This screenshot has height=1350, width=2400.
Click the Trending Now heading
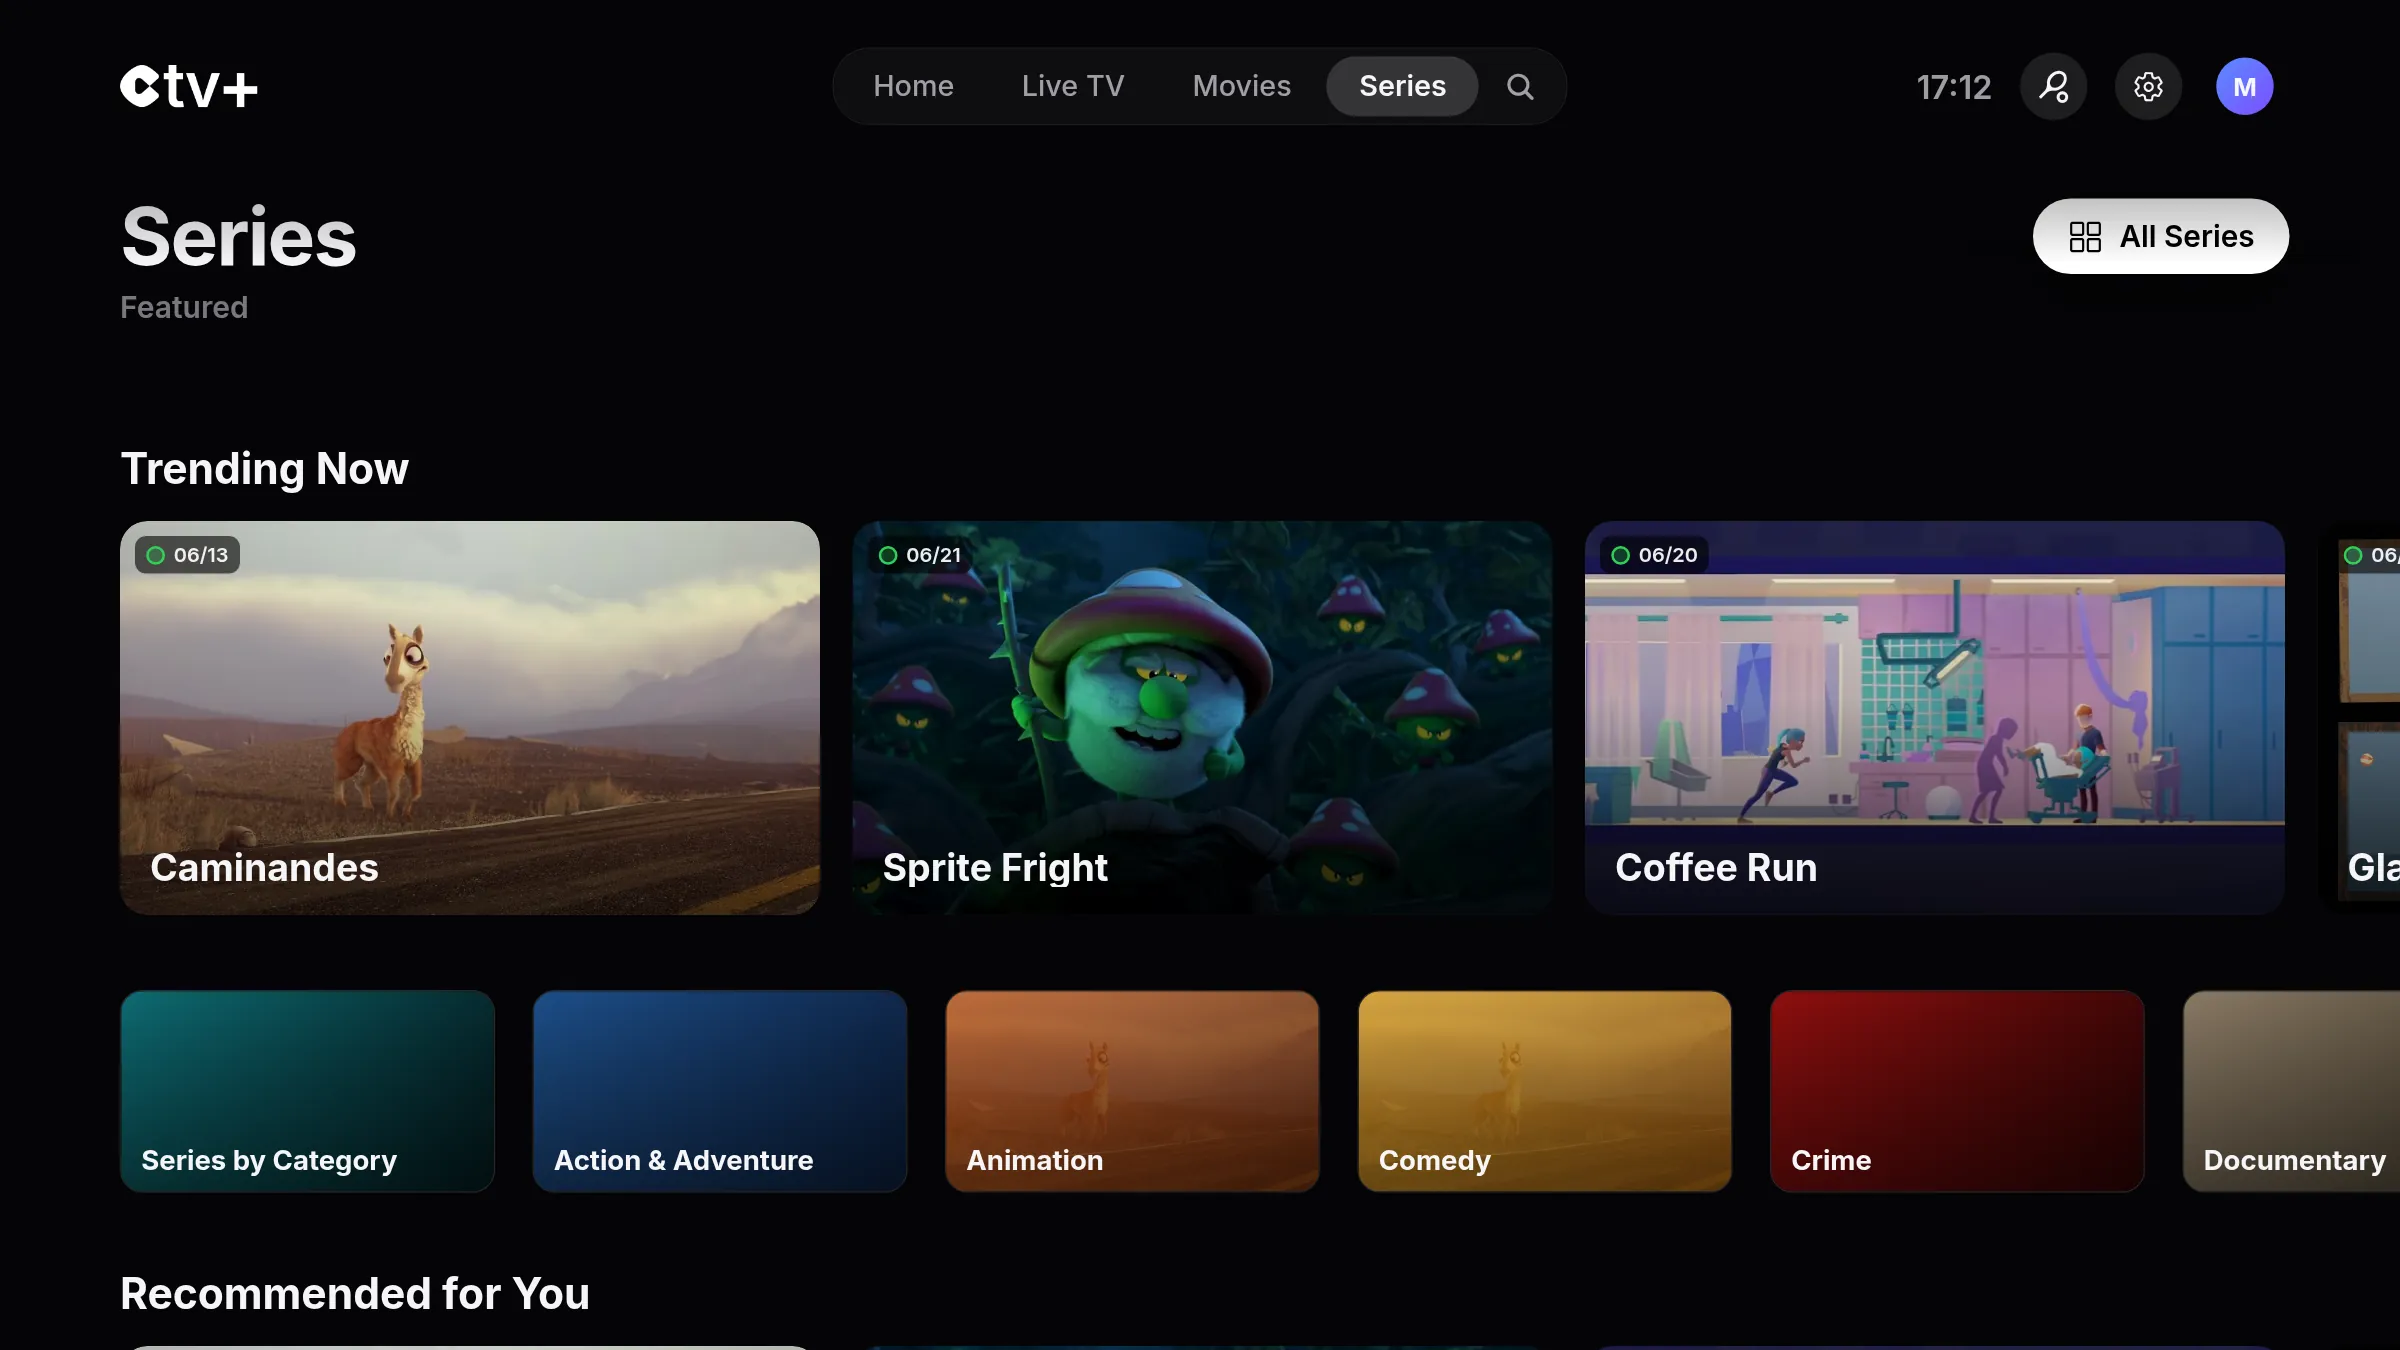pos(264,468)
